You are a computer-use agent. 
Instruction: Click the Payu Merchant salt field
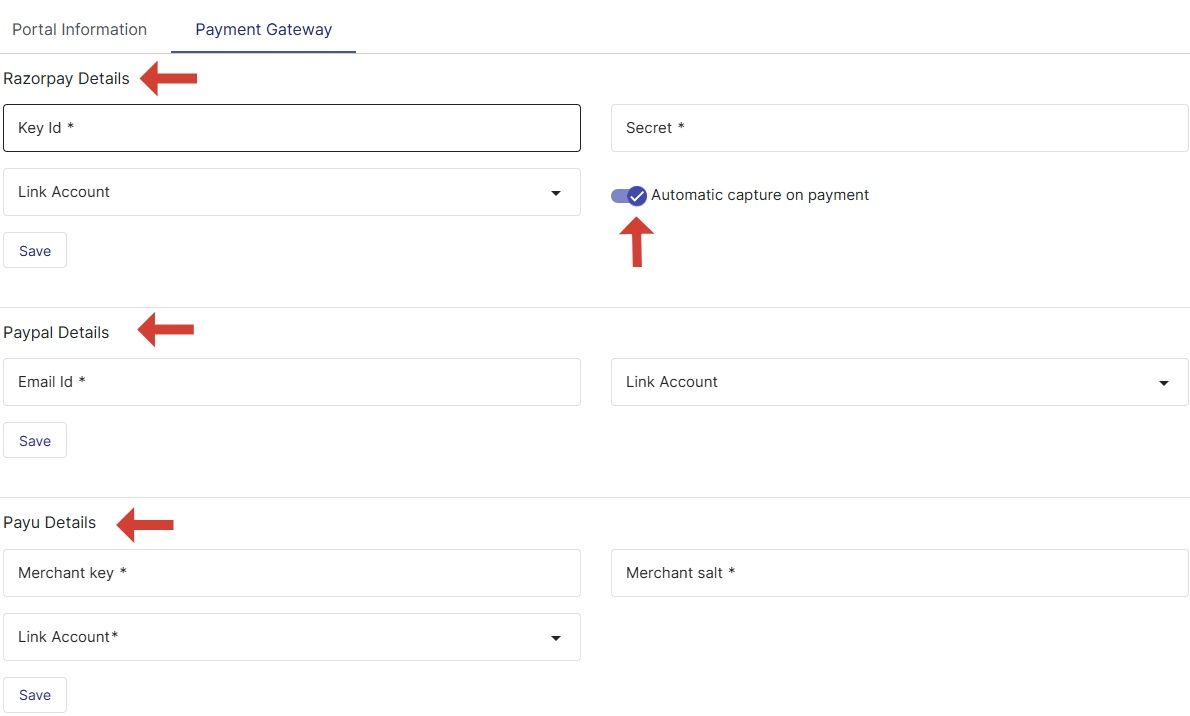899,573
